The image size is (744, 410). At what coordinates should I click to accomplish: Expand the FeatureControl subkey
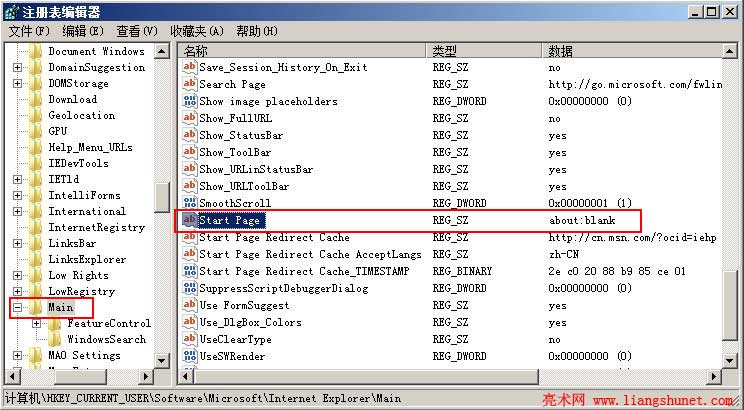coord(36,324)
